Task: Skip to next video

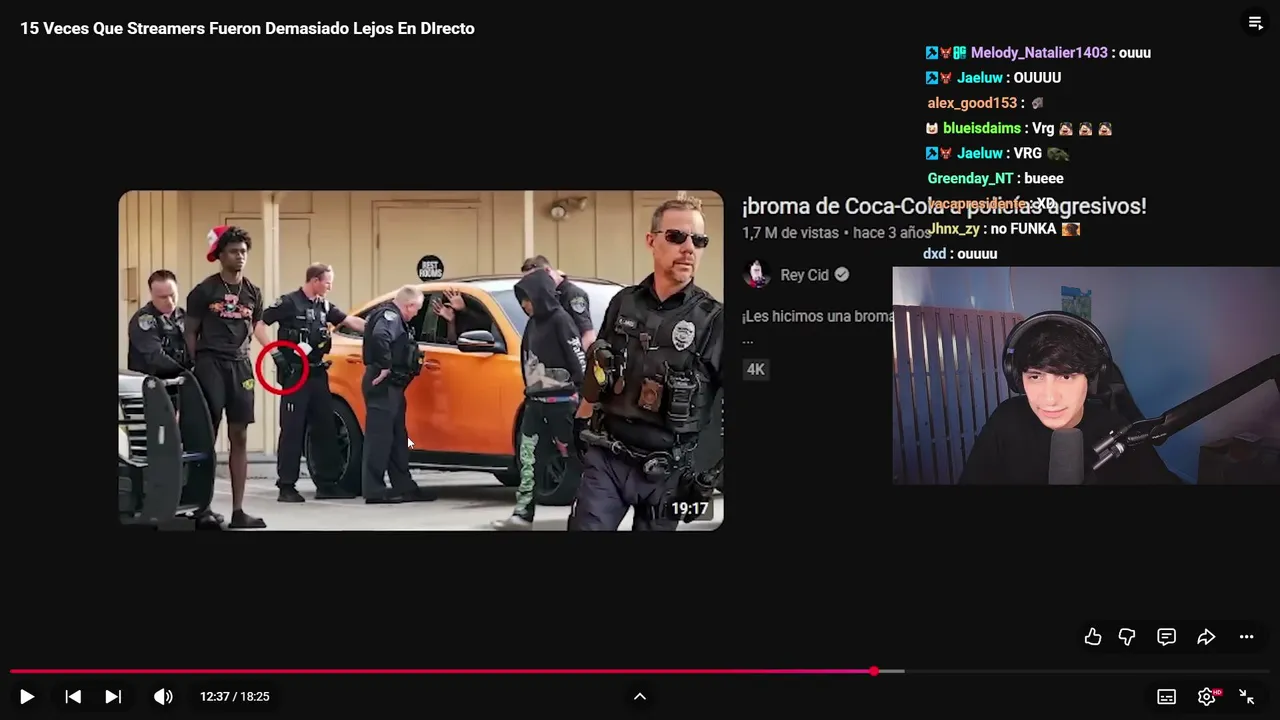Action: pyautogui.click(x=113, y=697)
